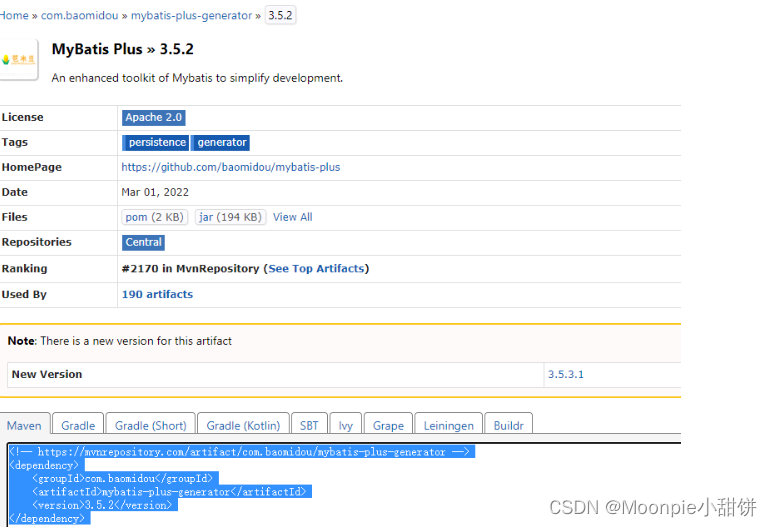Open the com.baomidou breadcrumb link
The image size is (772, 527).
(79, 16)
